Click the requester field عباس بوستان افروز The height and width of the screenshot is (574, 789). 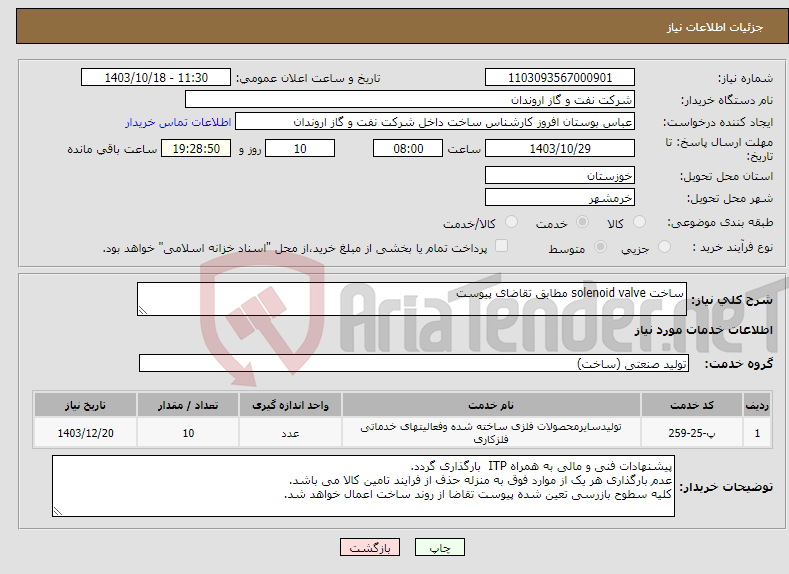pyautogui.click(x=435, y=122)
